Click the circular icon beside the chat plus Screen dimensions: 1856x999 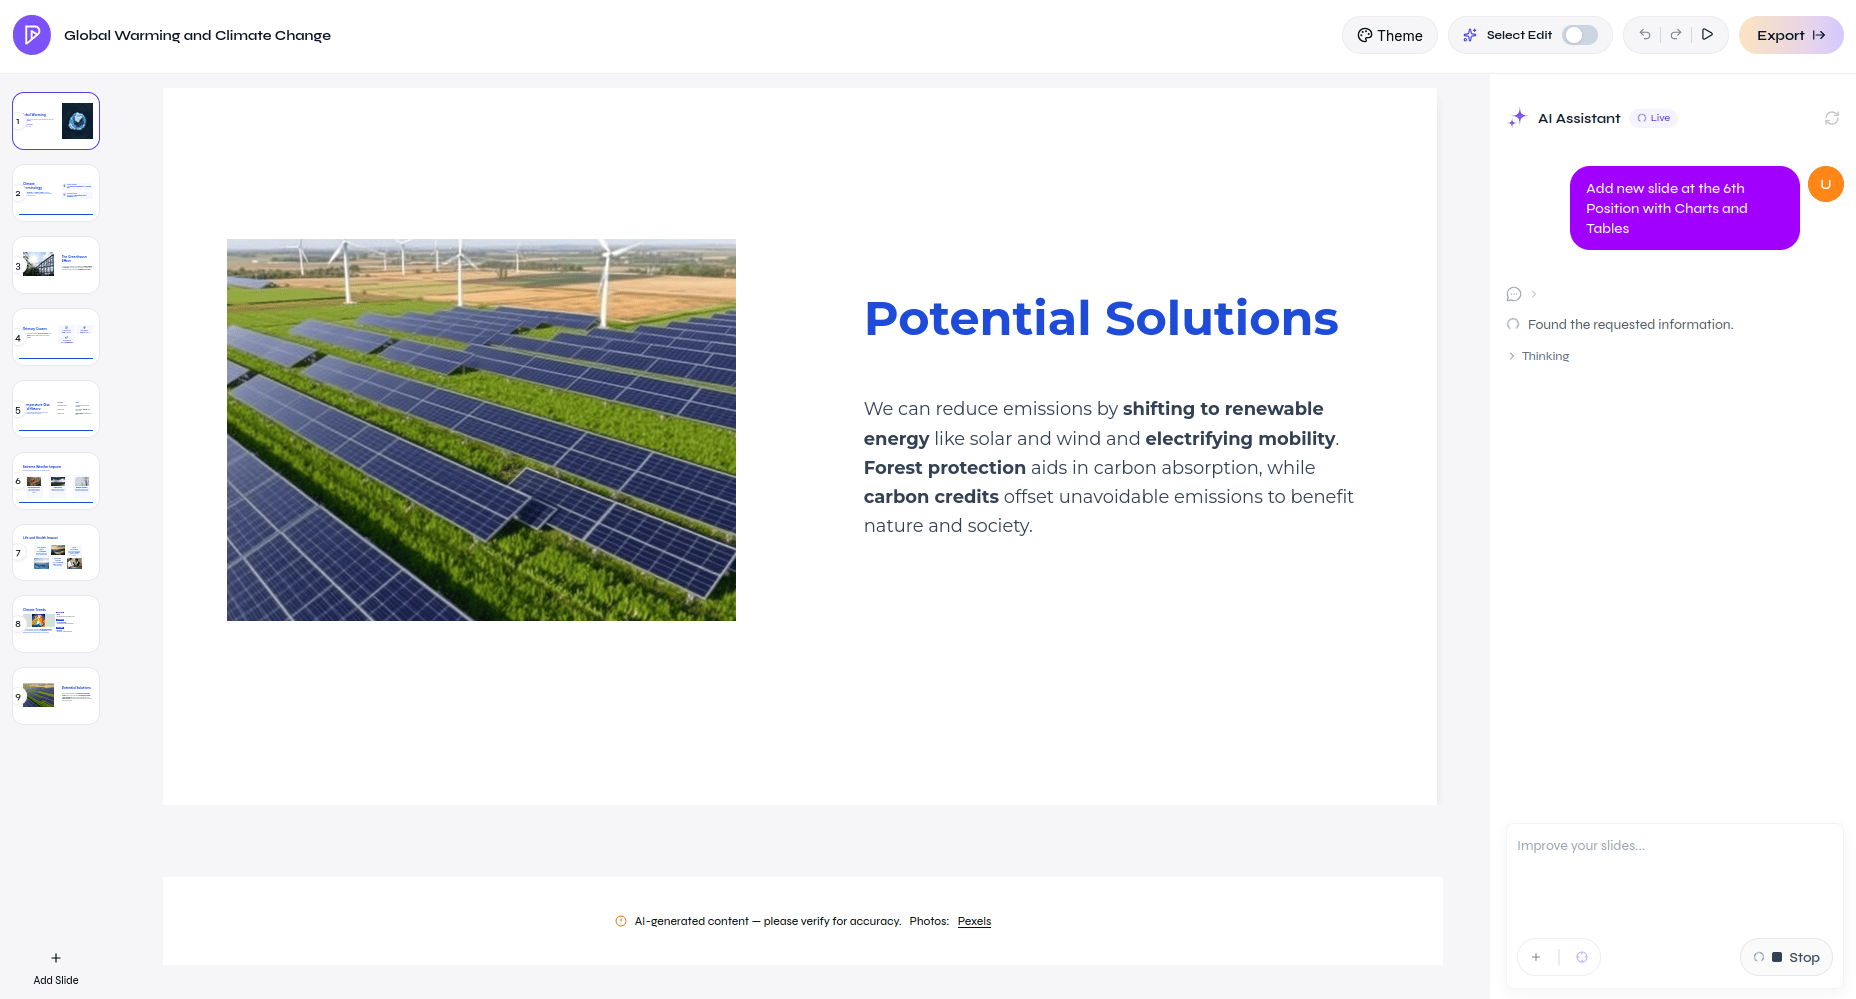(x=1582, y=957)
